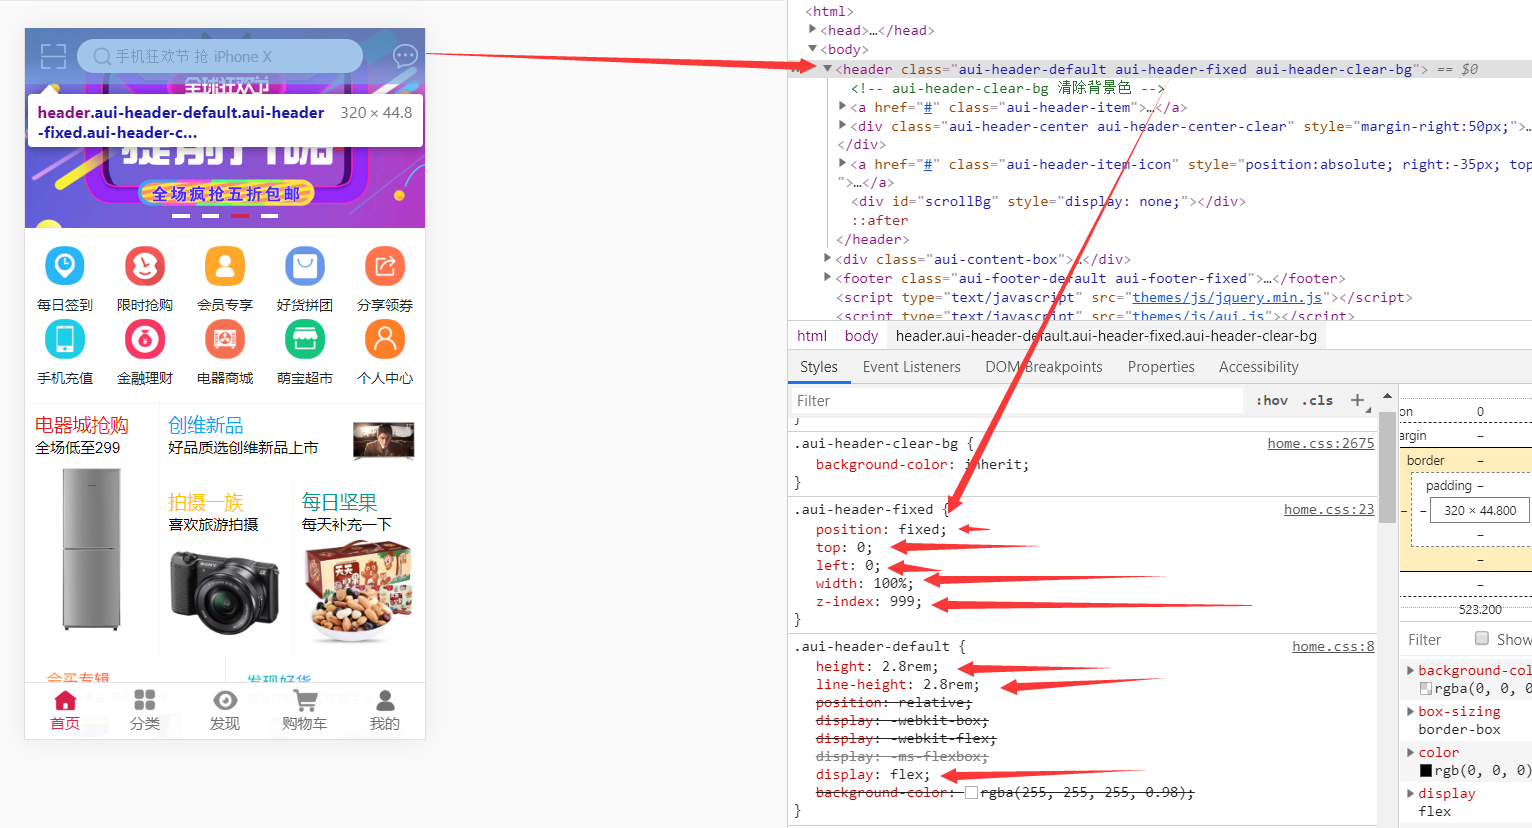Tap the scan icon in mobile header
1532x828 pixels.
[53, 56]
